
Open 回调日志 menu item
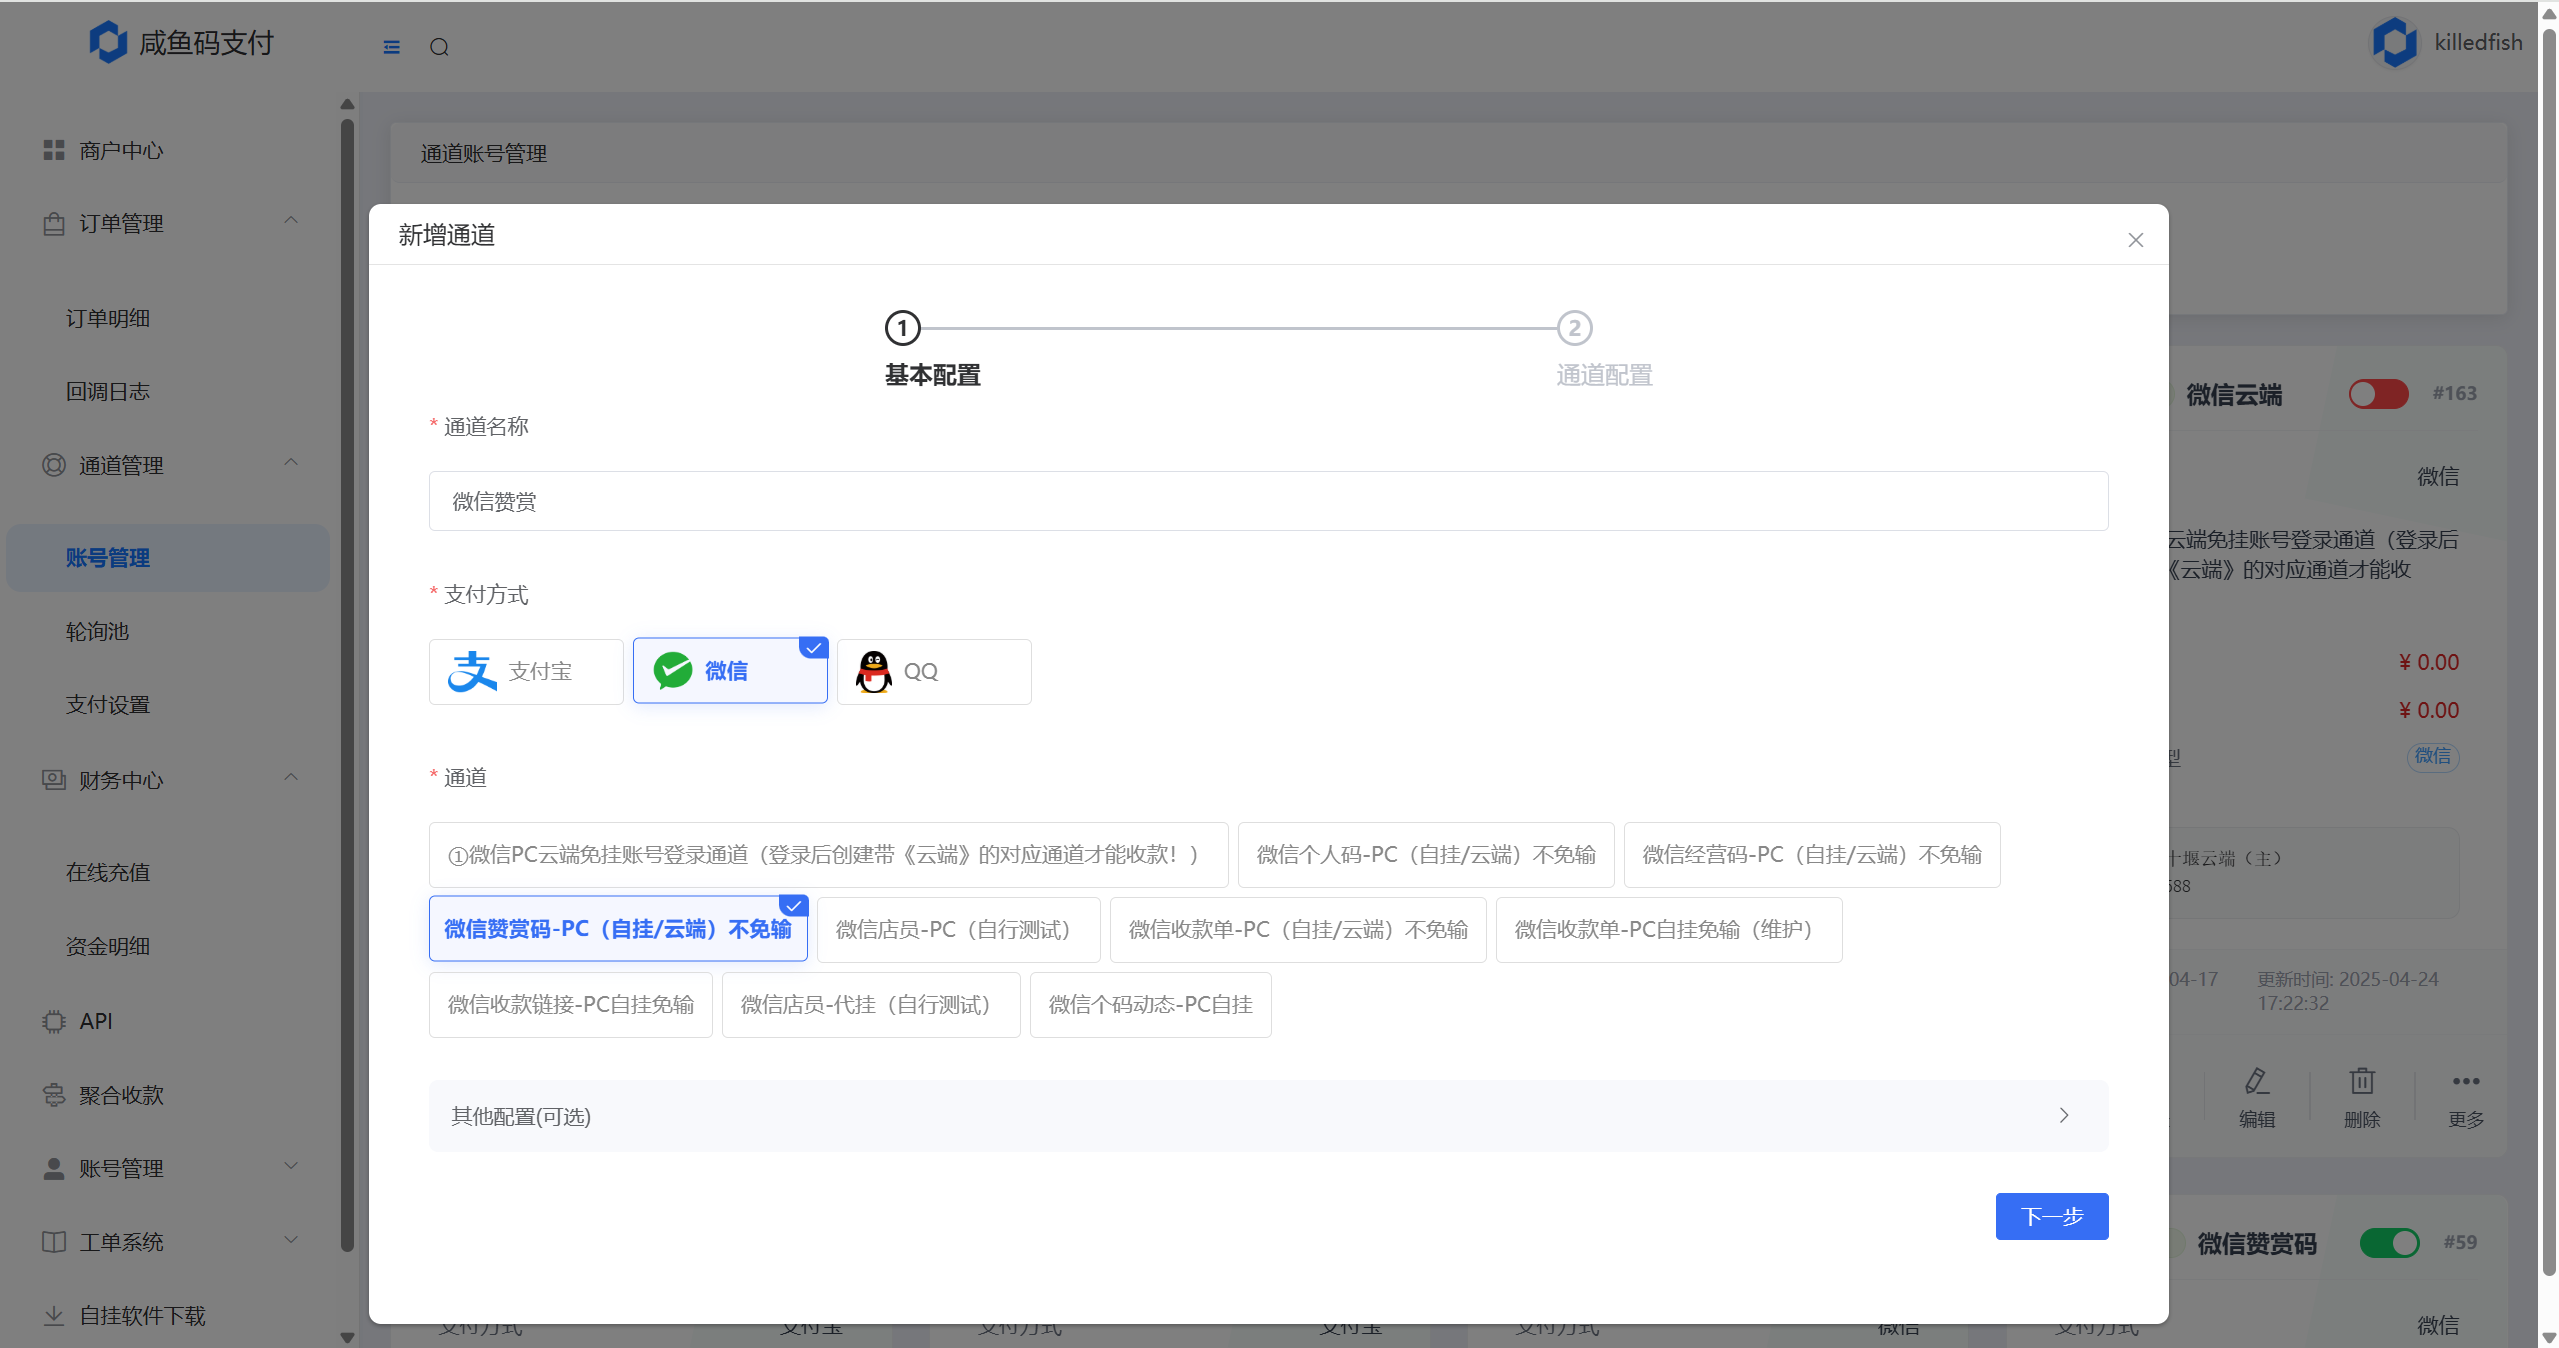coord(108,392)
